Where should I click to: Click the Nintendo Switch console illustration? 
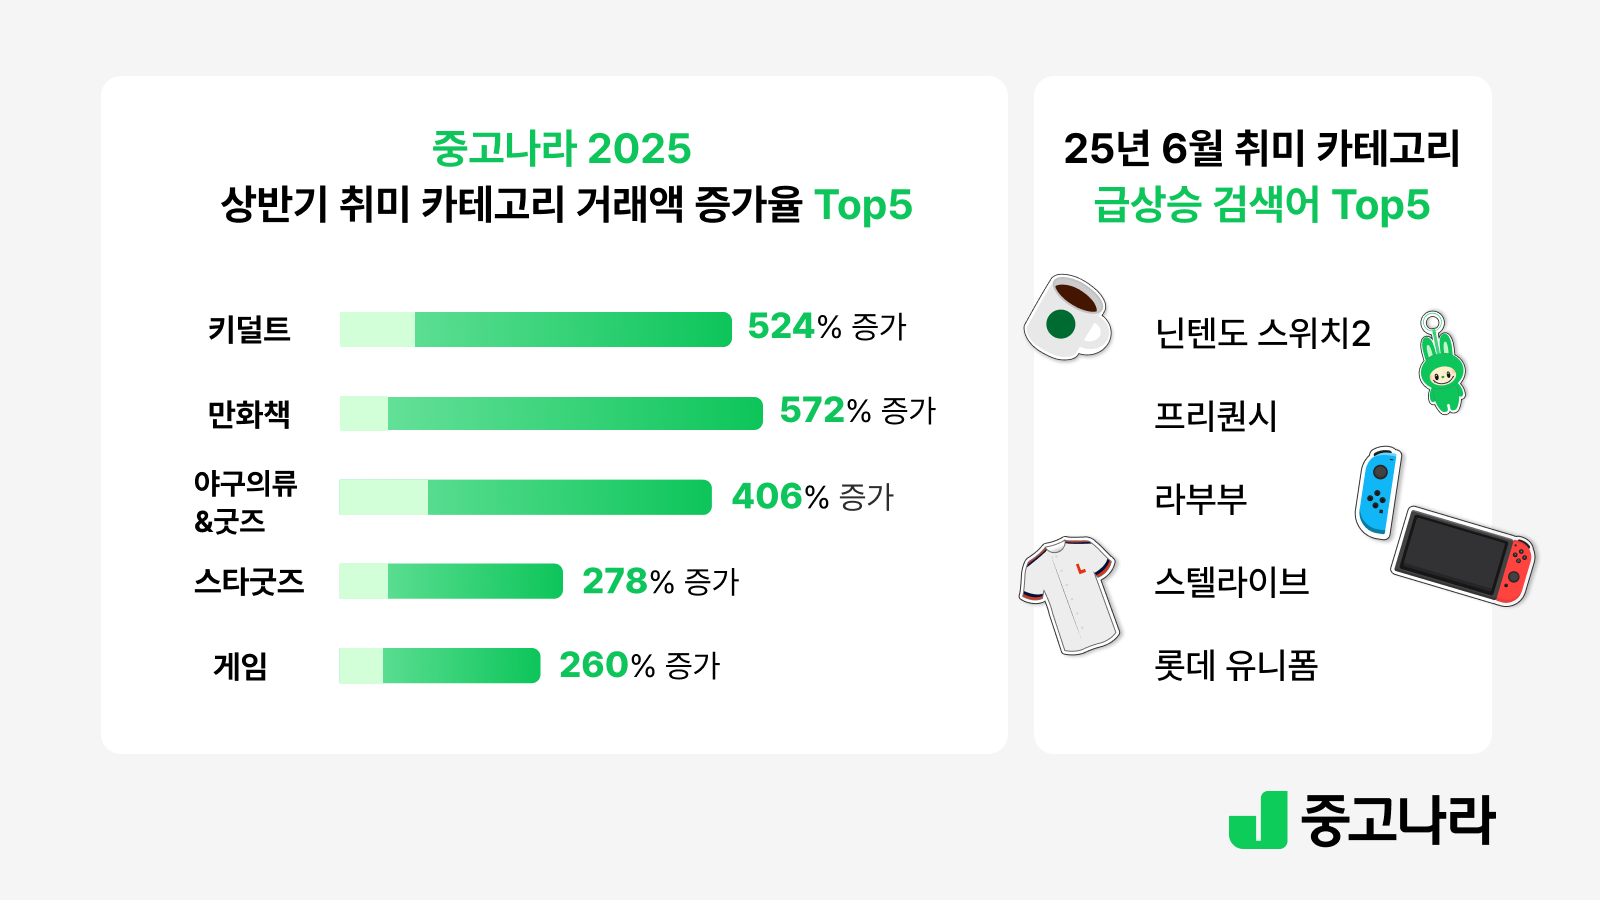[x=1462, y=554]
